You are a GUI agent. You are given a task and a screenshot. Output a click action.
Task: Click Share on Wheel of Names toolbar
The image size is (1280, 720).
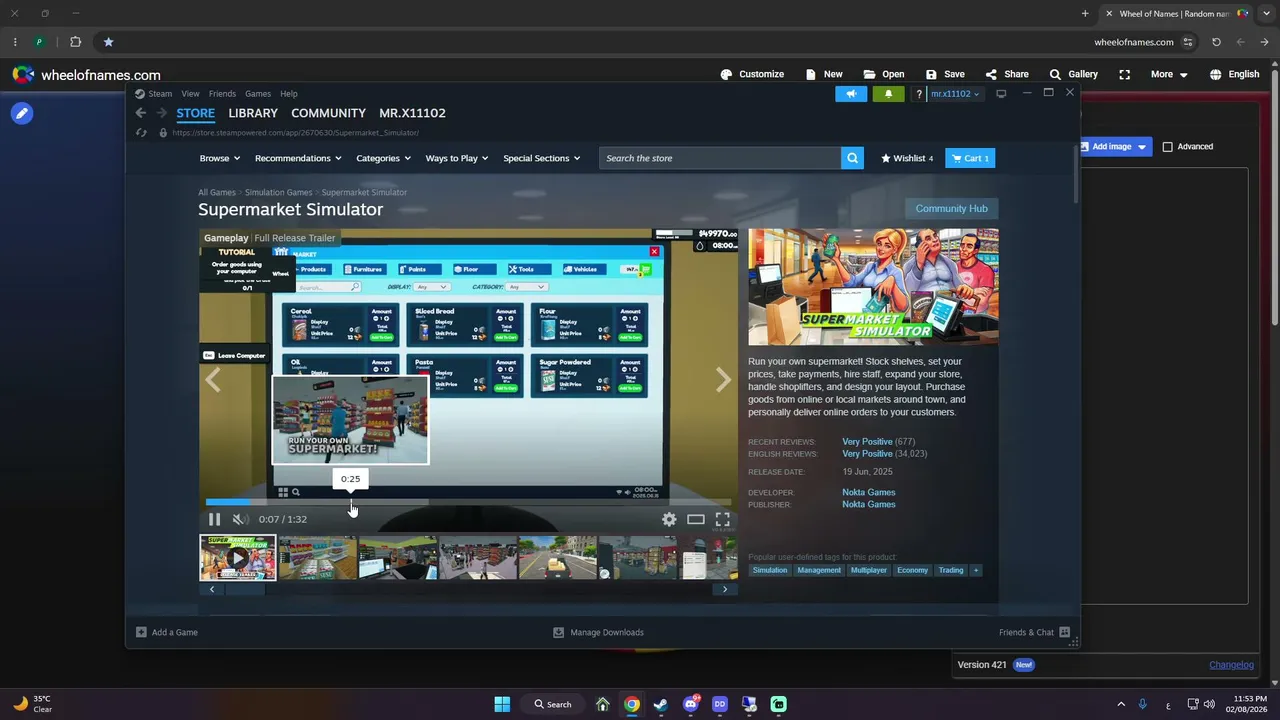(x=1007, y=74)
